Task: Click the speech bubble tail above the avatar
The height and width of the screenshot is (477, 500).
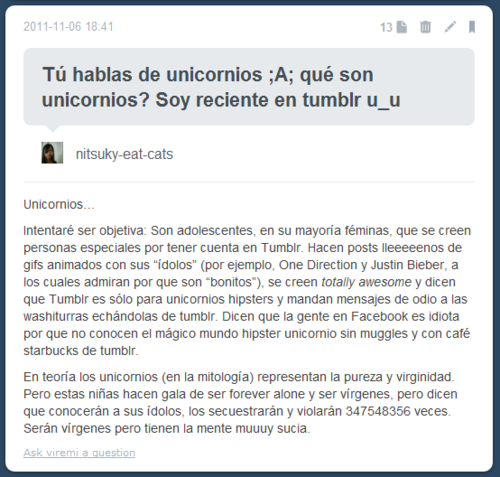Action: [53, 129]
